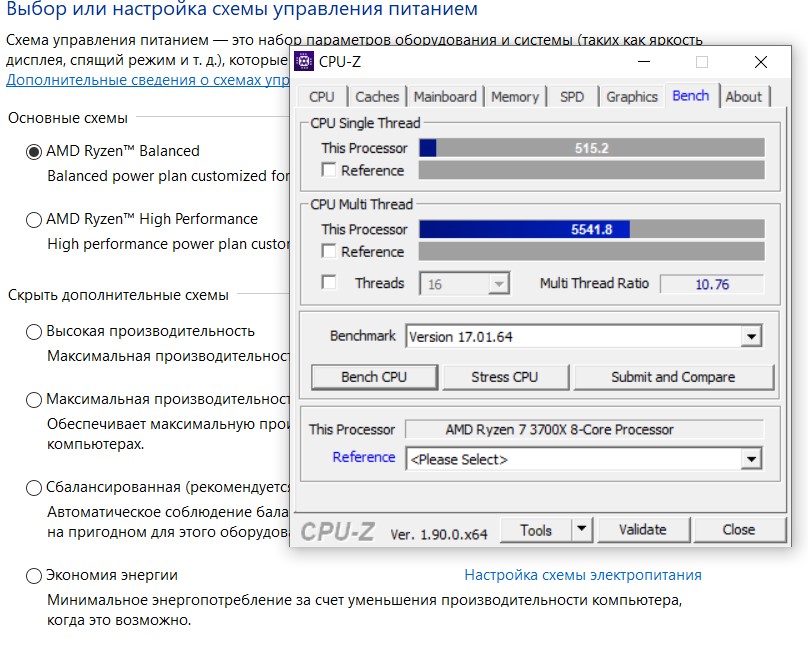Click the CPU-Z app icon in title bar
This screenshot has width=808, height=647.
(304, 61)
